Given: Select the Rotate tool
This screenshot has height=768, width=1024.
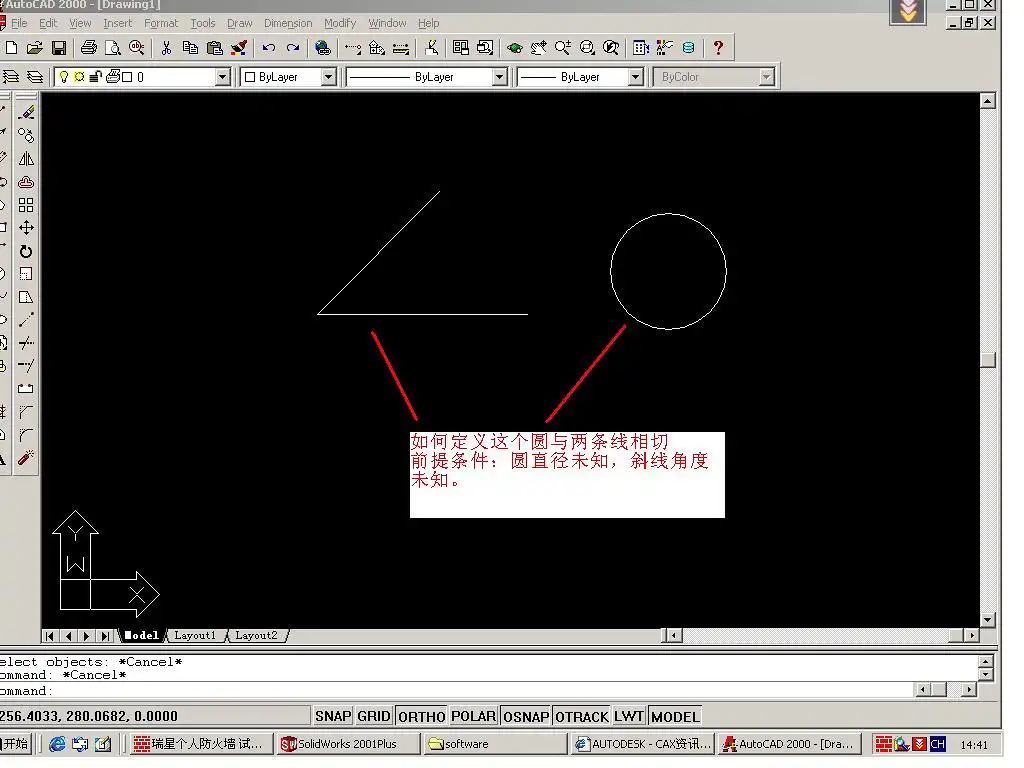Looking at the screenshot, I should 26,251.
